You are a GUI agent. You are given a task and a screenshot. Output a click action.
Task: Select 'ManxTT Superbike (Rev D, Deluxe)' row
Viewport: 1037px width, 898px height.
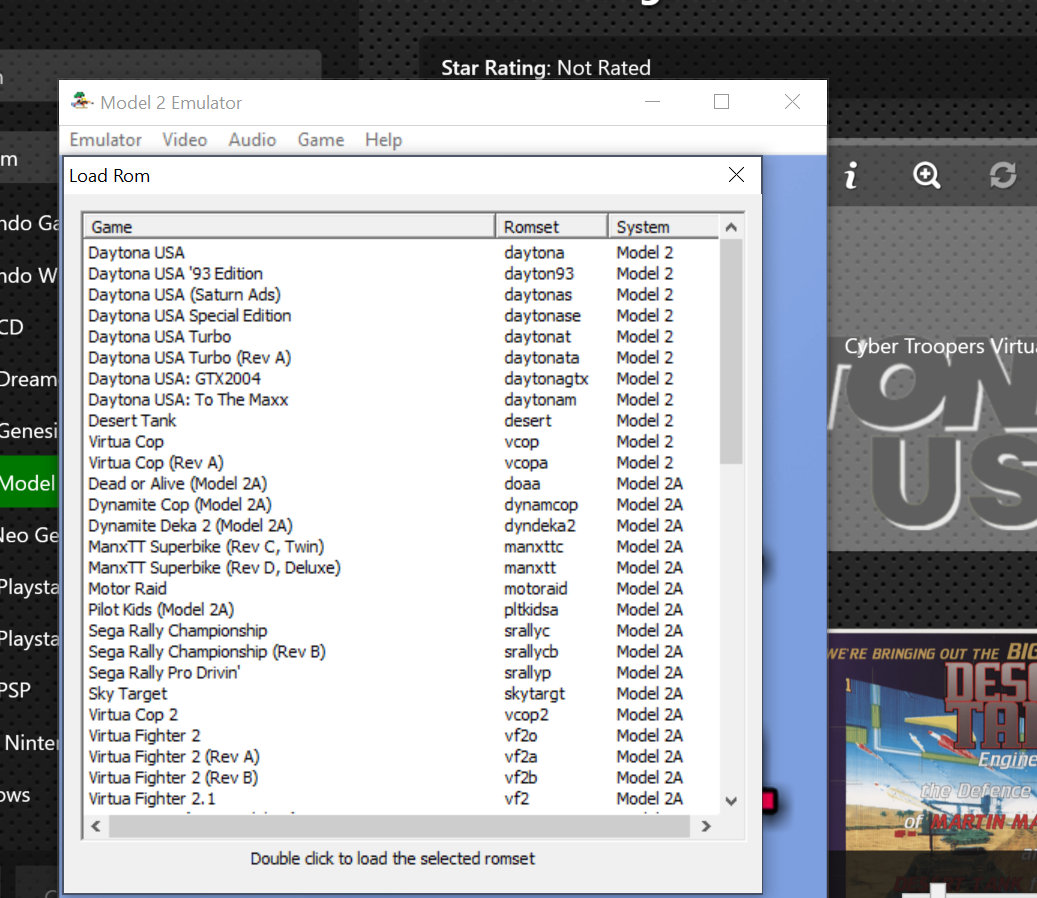[401, 568]
